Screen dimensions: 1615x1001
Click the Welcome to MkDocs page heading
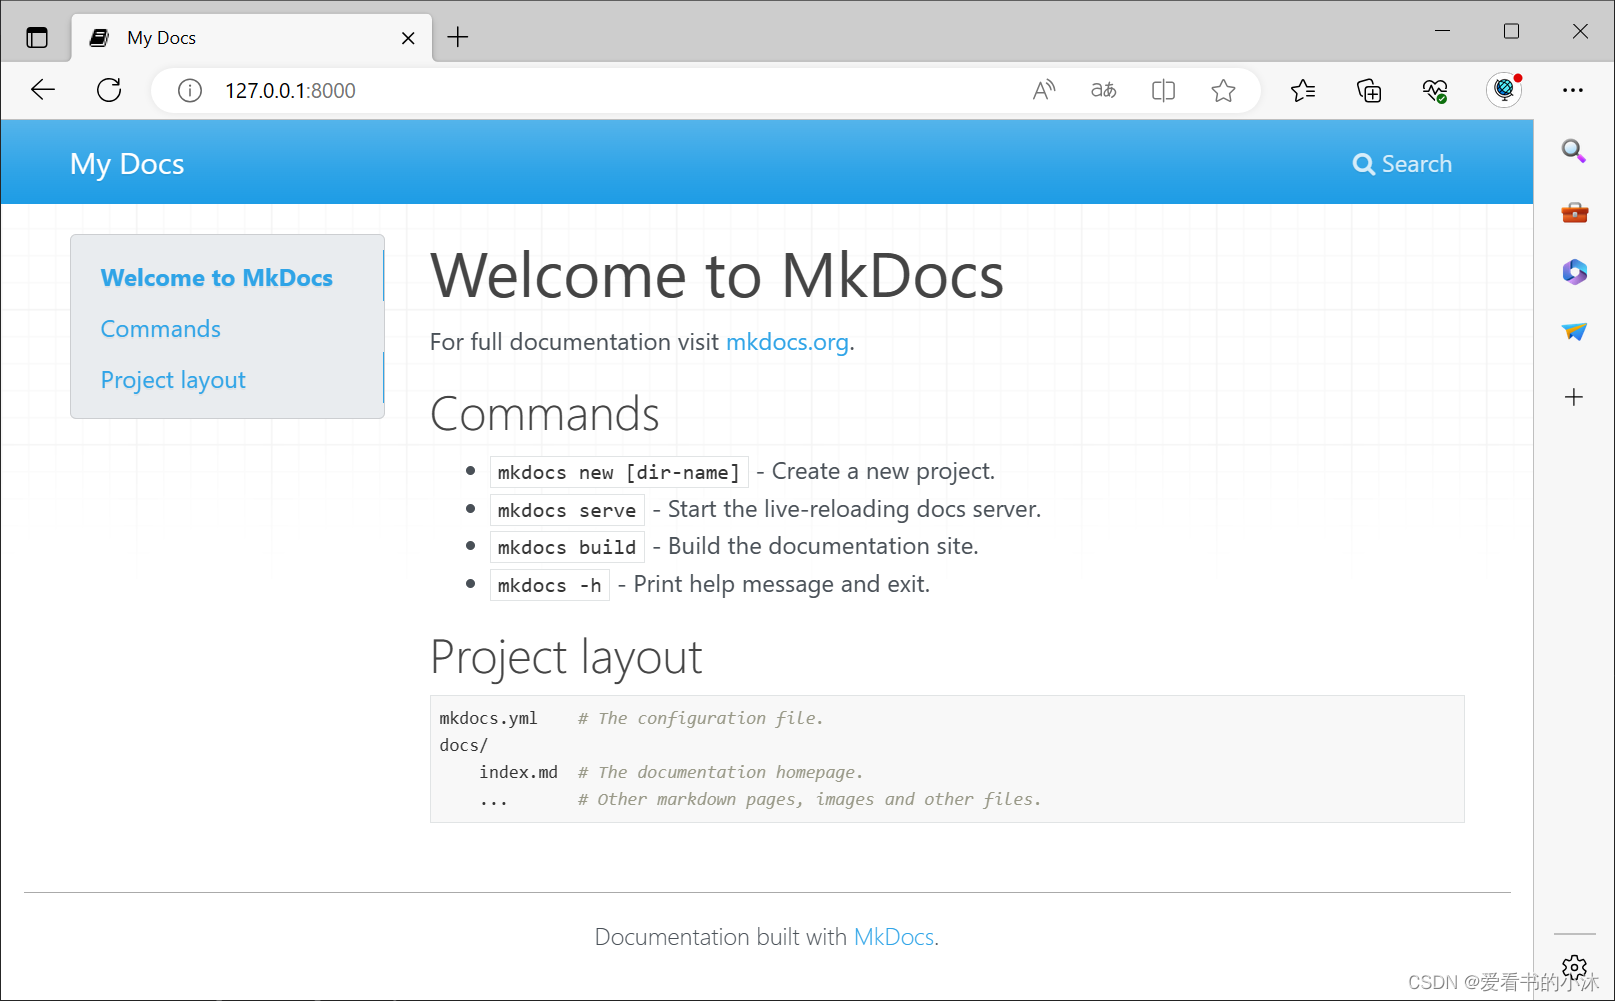point(716,275)
